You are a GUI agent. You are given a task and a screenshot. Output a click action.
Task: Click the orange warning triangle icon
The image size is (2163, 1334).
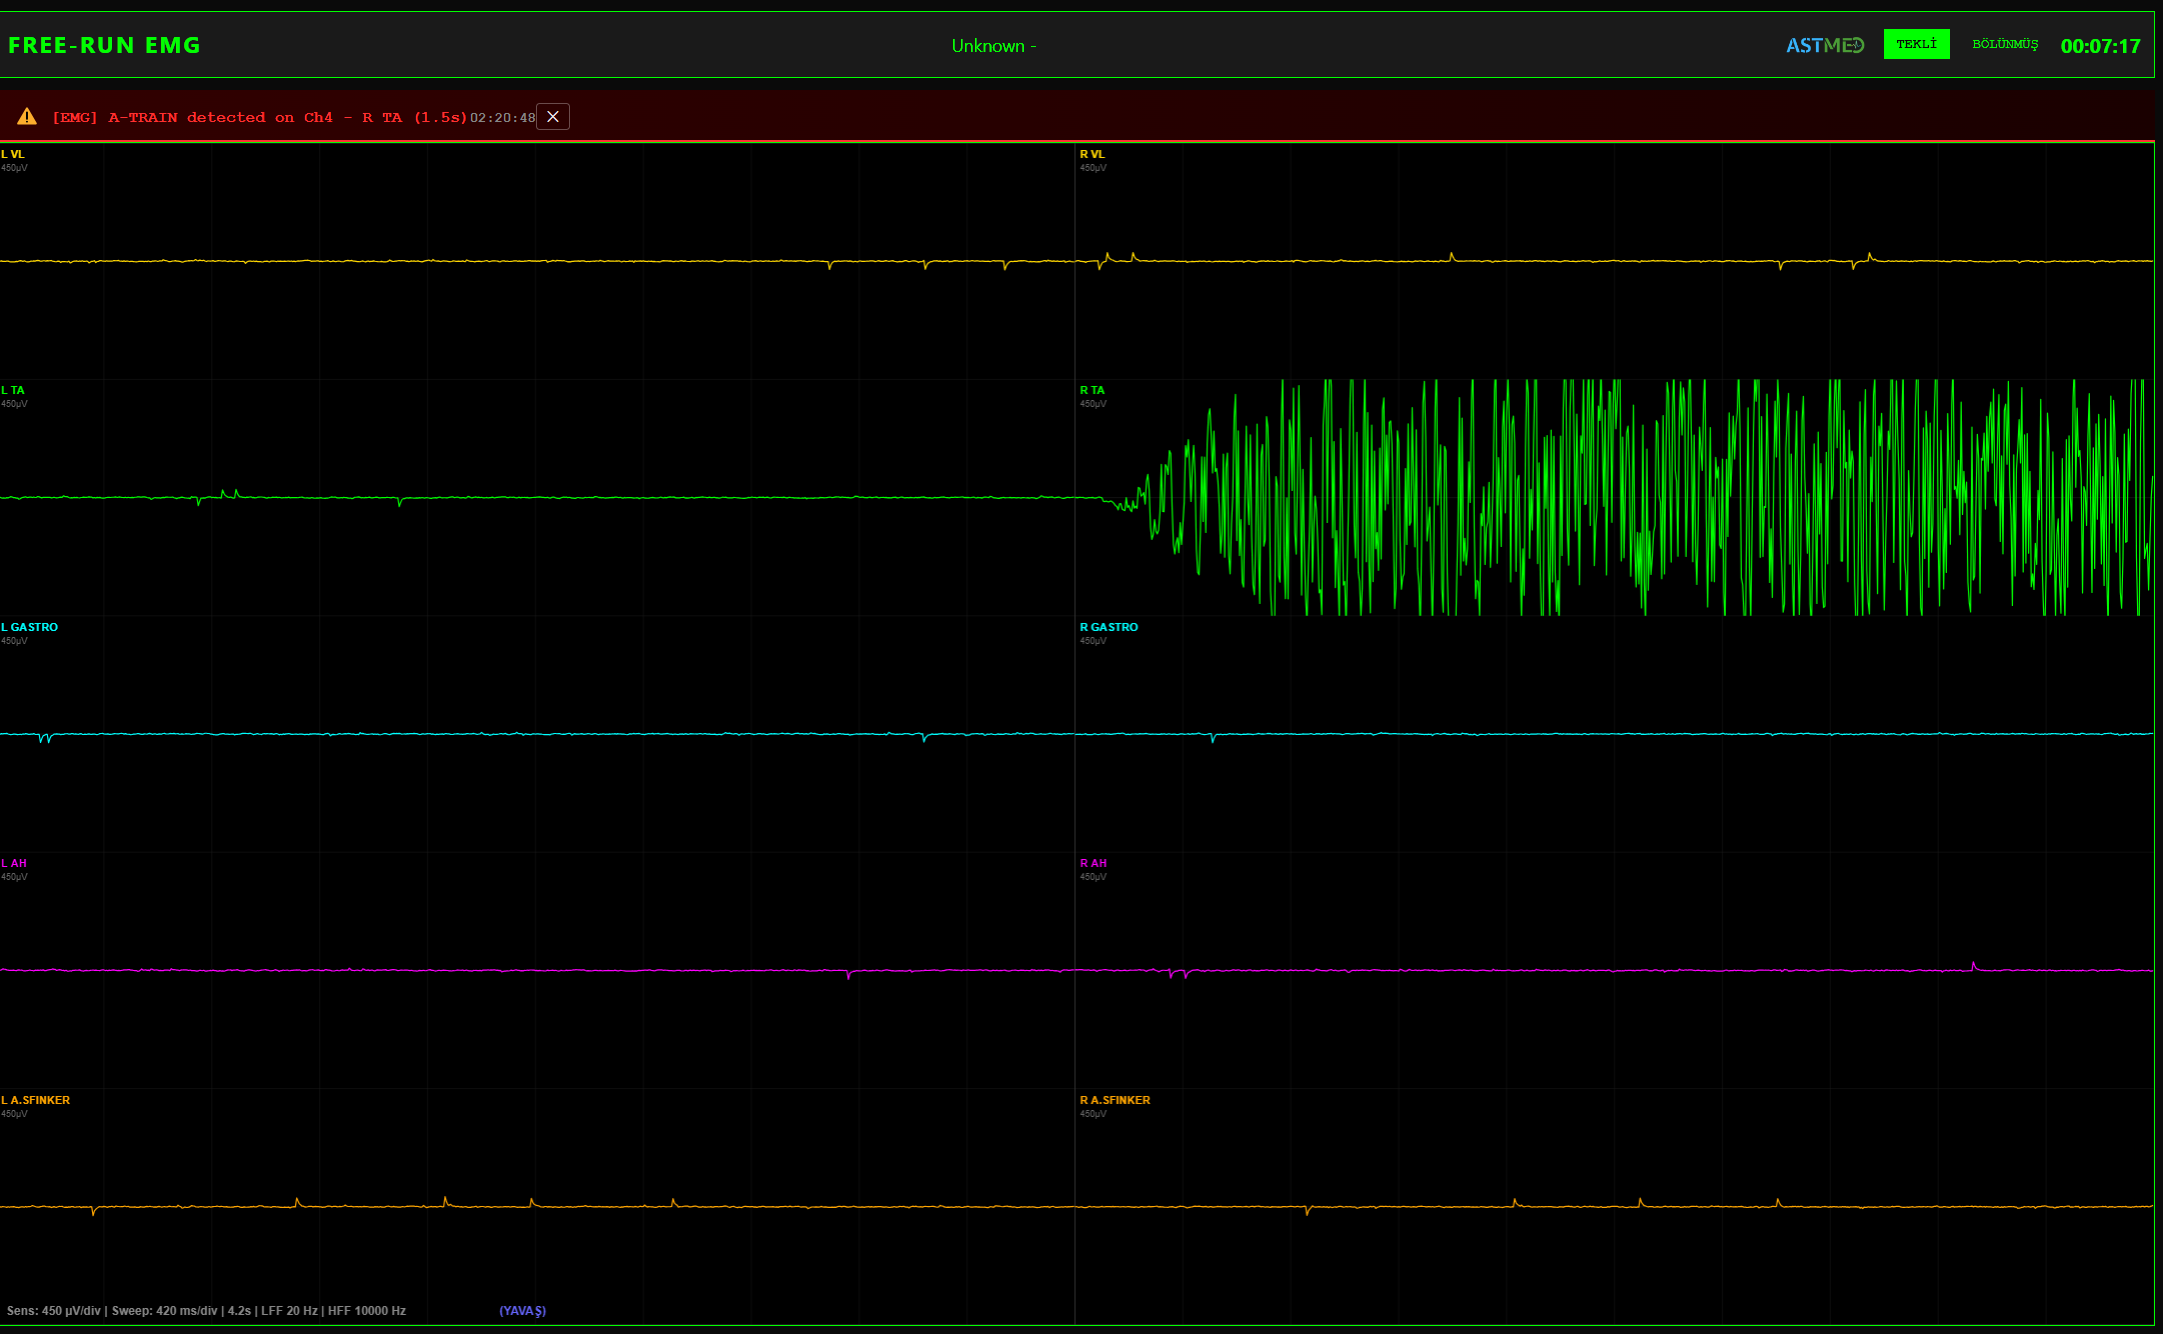tap(27, 117)
